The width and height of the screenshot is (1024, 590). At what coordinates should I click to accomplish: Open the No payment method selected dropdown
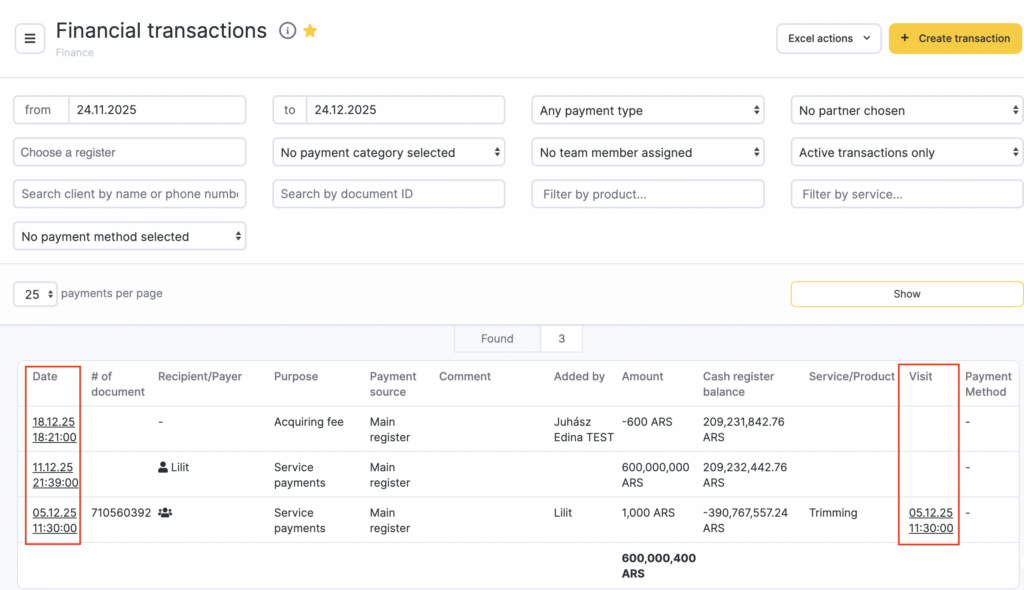coord(129,236)
